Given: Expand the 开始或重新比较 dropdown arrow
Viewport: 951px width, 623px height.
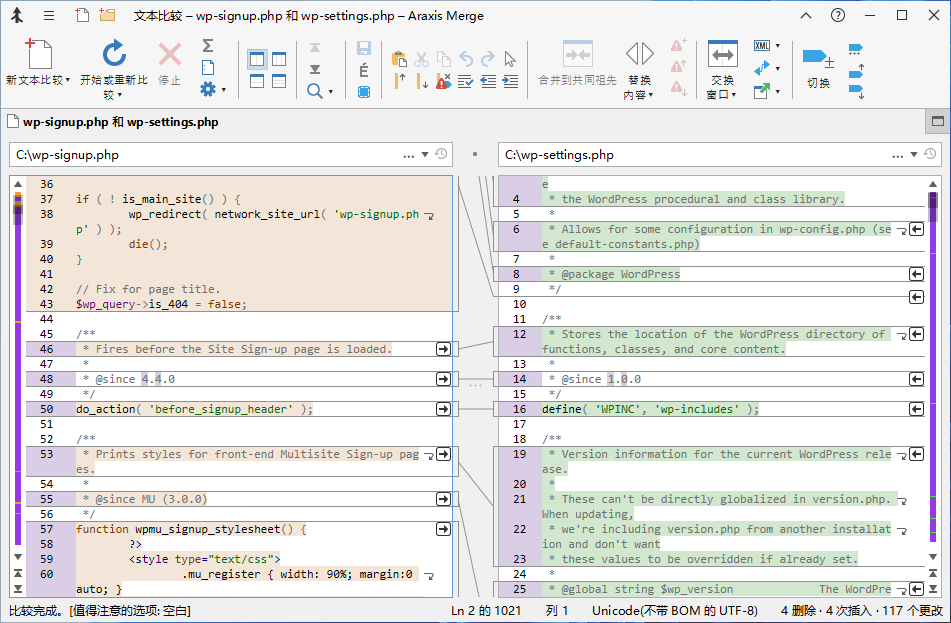Looking at the screenshot, I should click(x=119, y=95).
